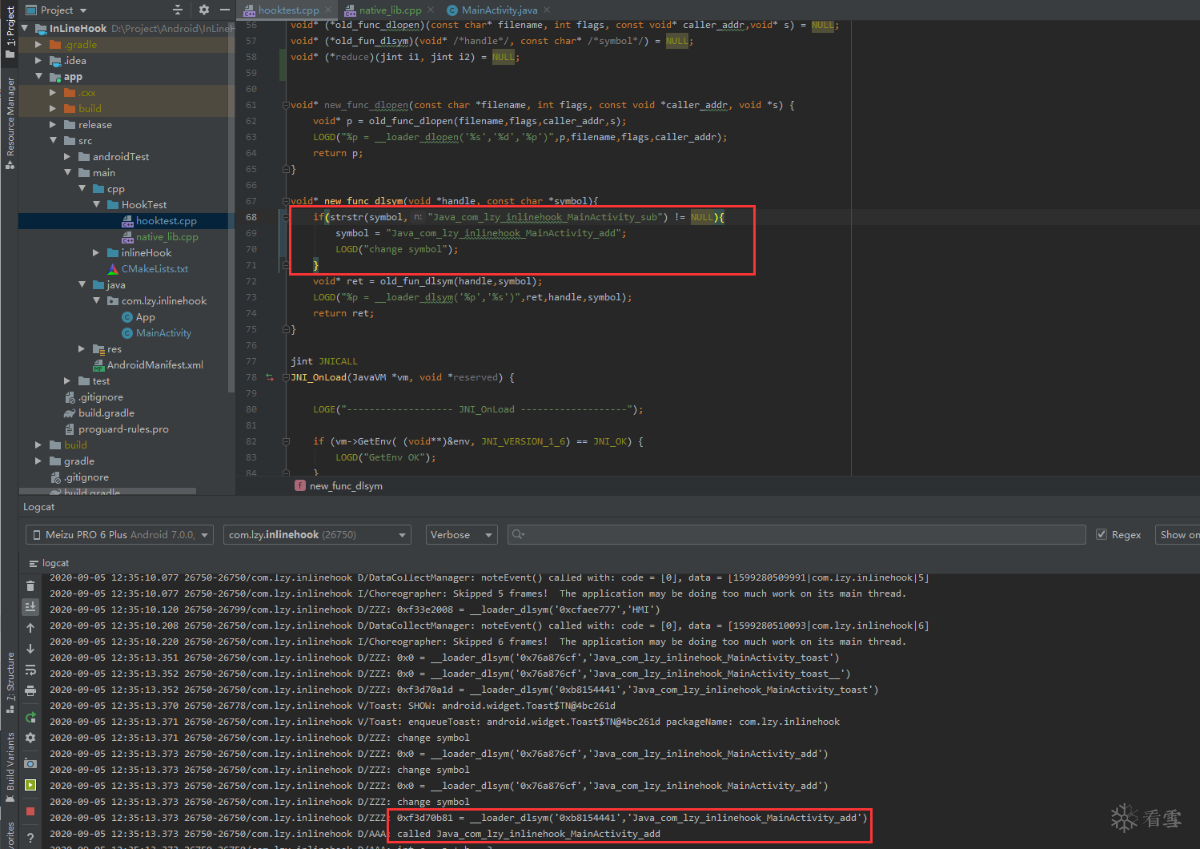Start screen record from logcat toolbar
Screen dimensions: 1200x849
(30, 785)
